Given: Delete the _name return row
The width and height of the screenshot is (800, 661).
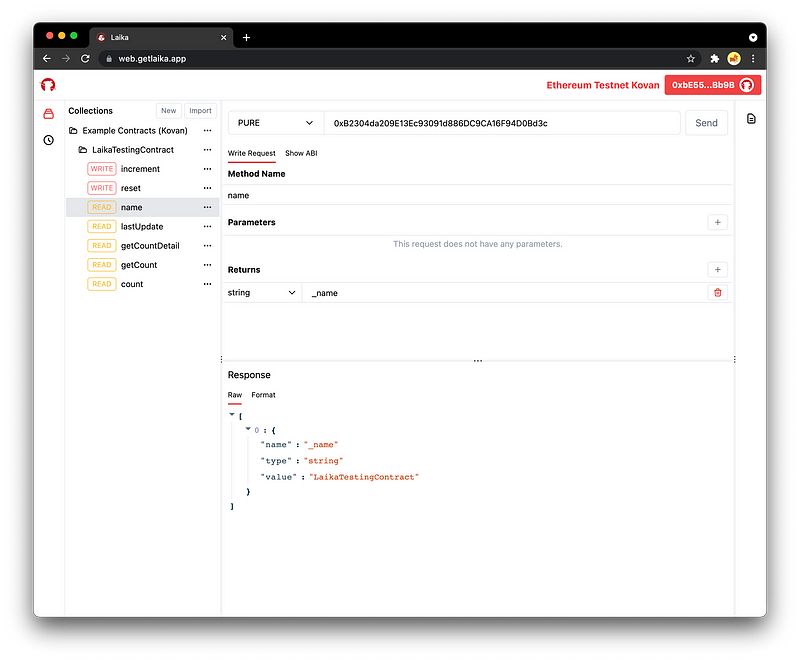Looking at the screenshot, I should pos(717,292).
